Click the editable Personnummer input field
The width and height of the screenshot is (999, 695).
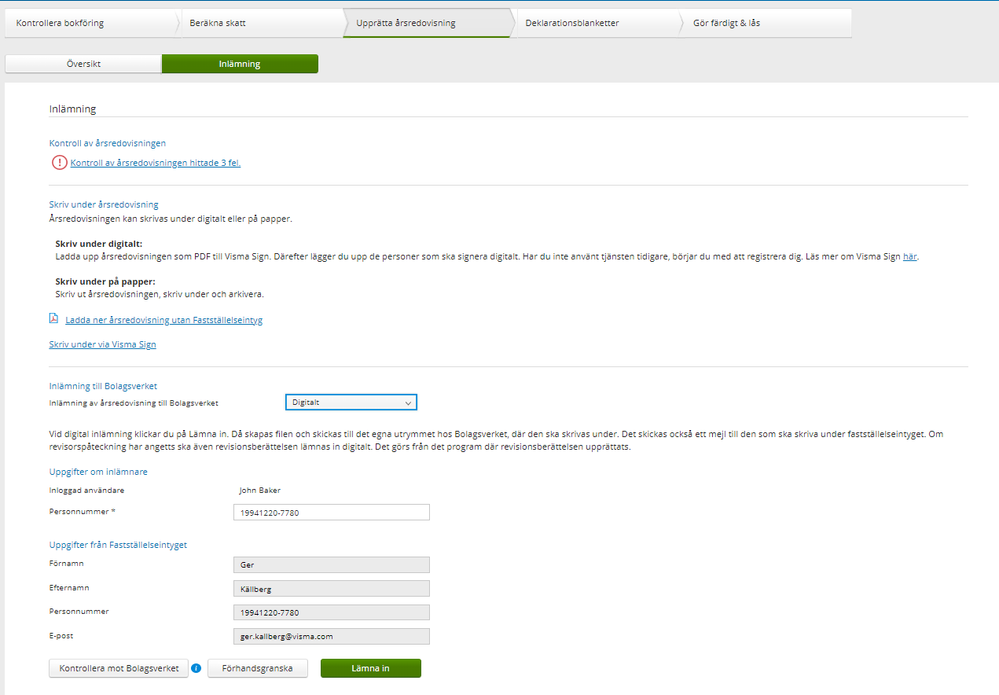[330, 512]
